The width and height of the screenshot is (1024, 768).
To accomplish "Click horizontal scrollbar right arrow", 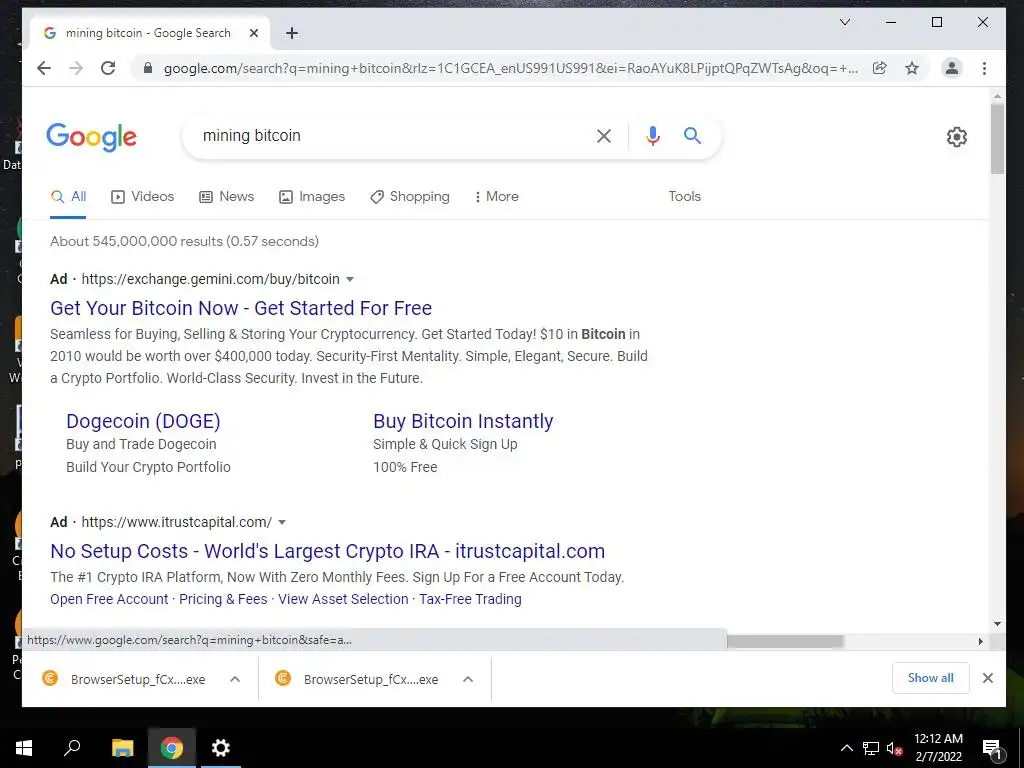I will click(x=980, y=641).
